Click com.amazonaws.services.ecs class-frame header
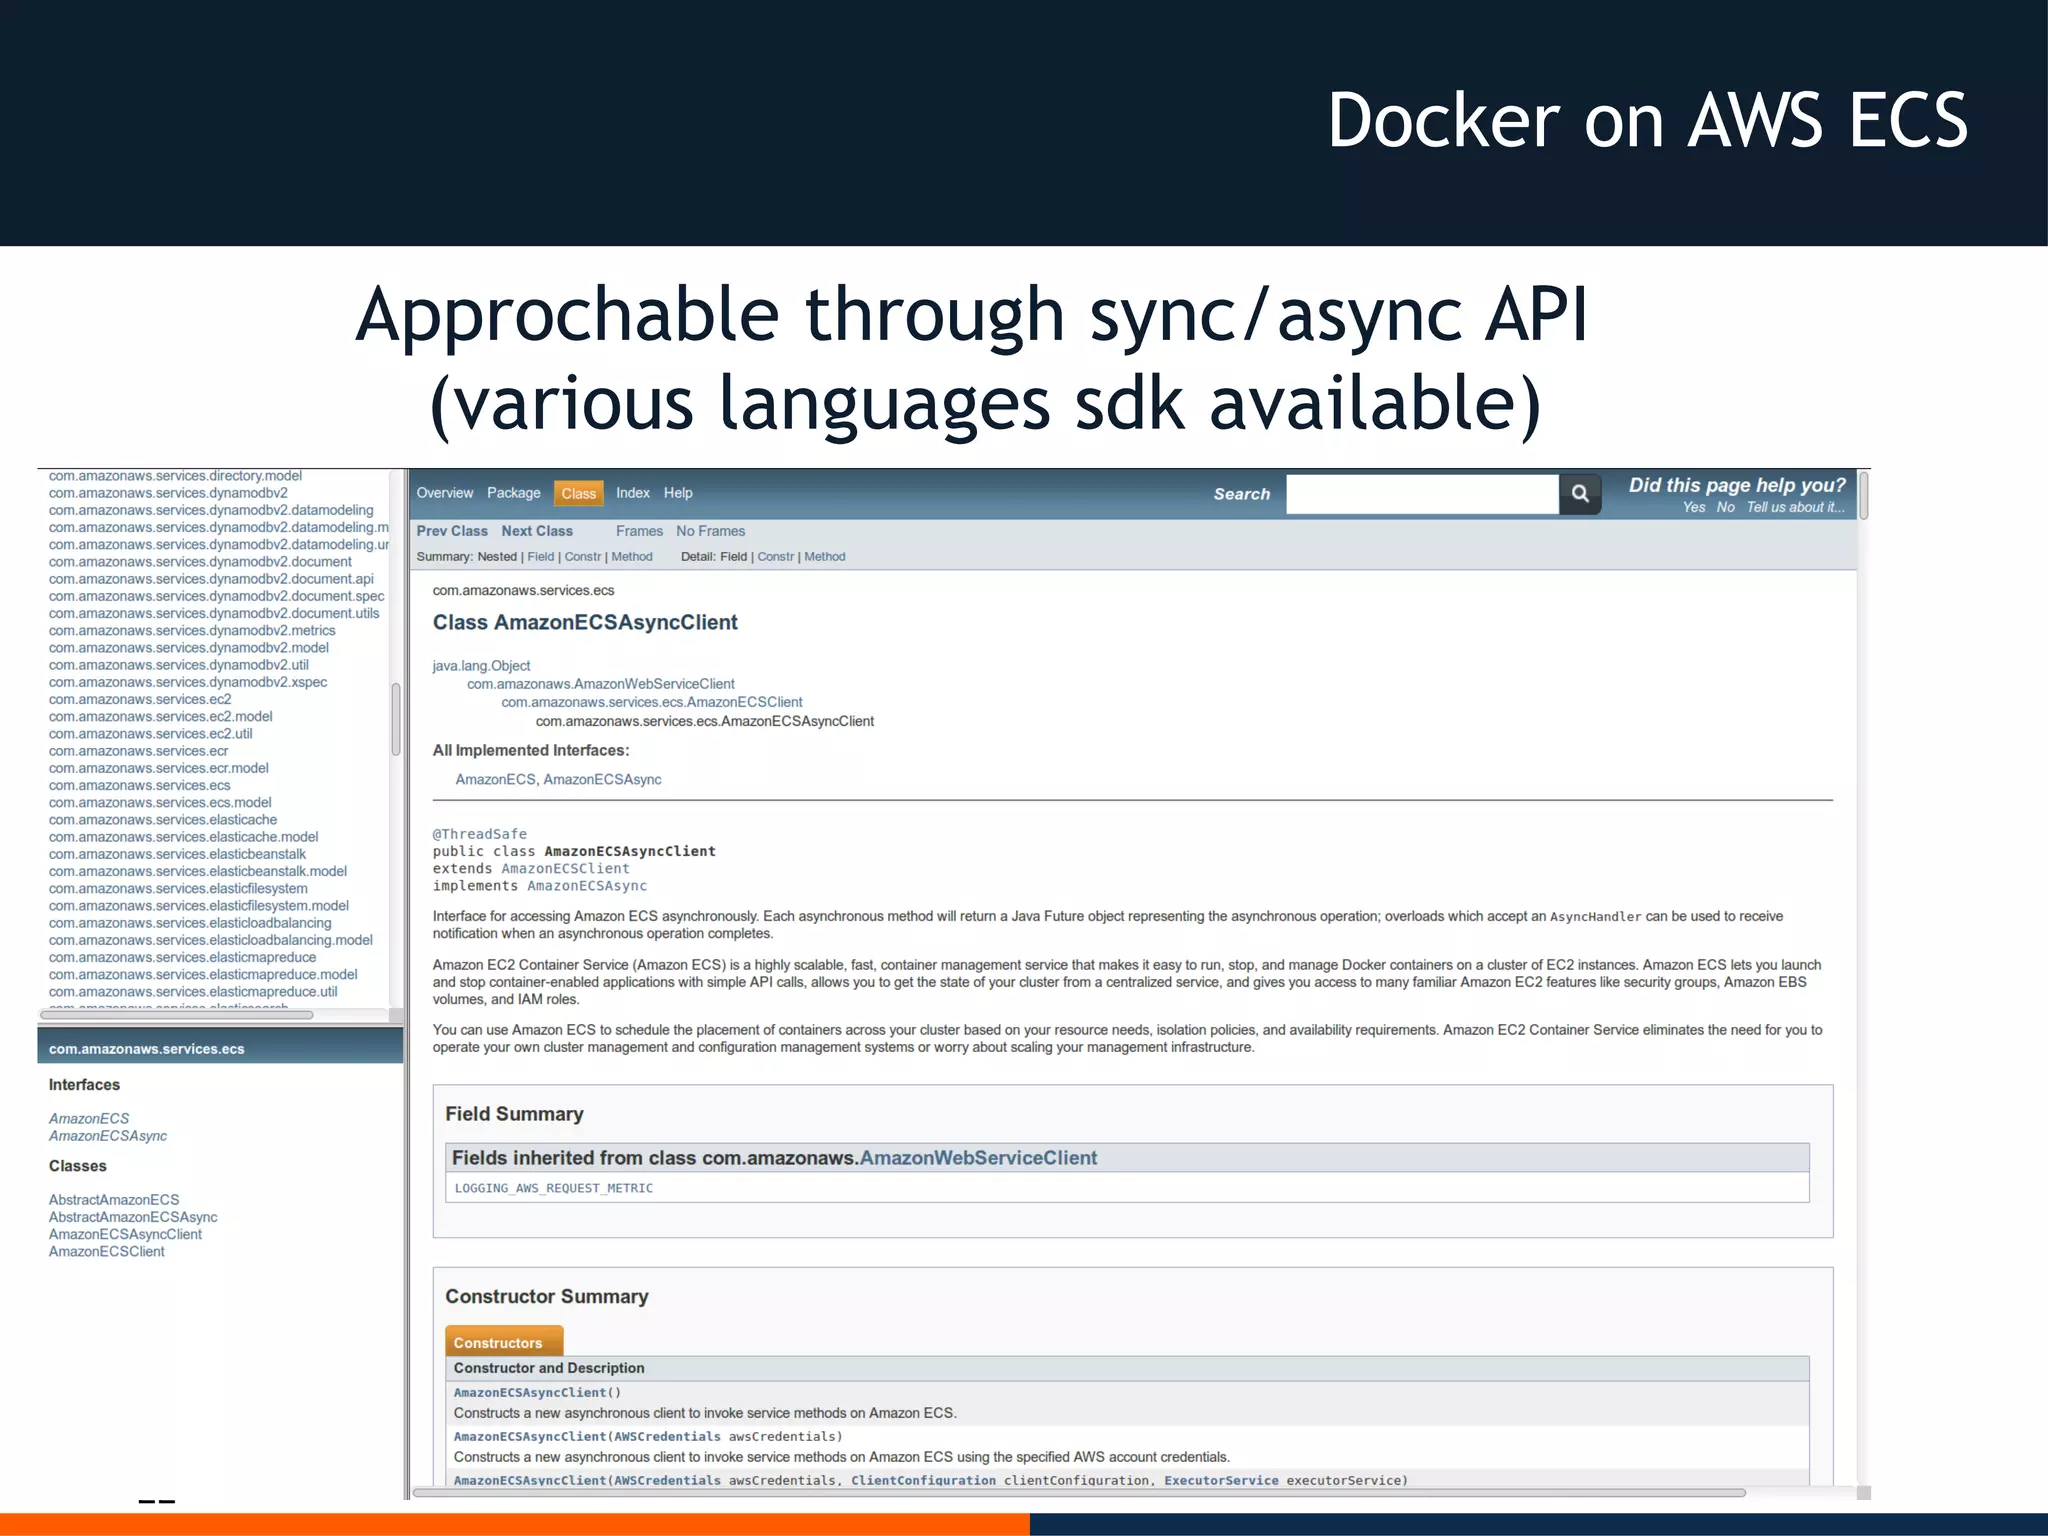 click(x=146, y=1049)
